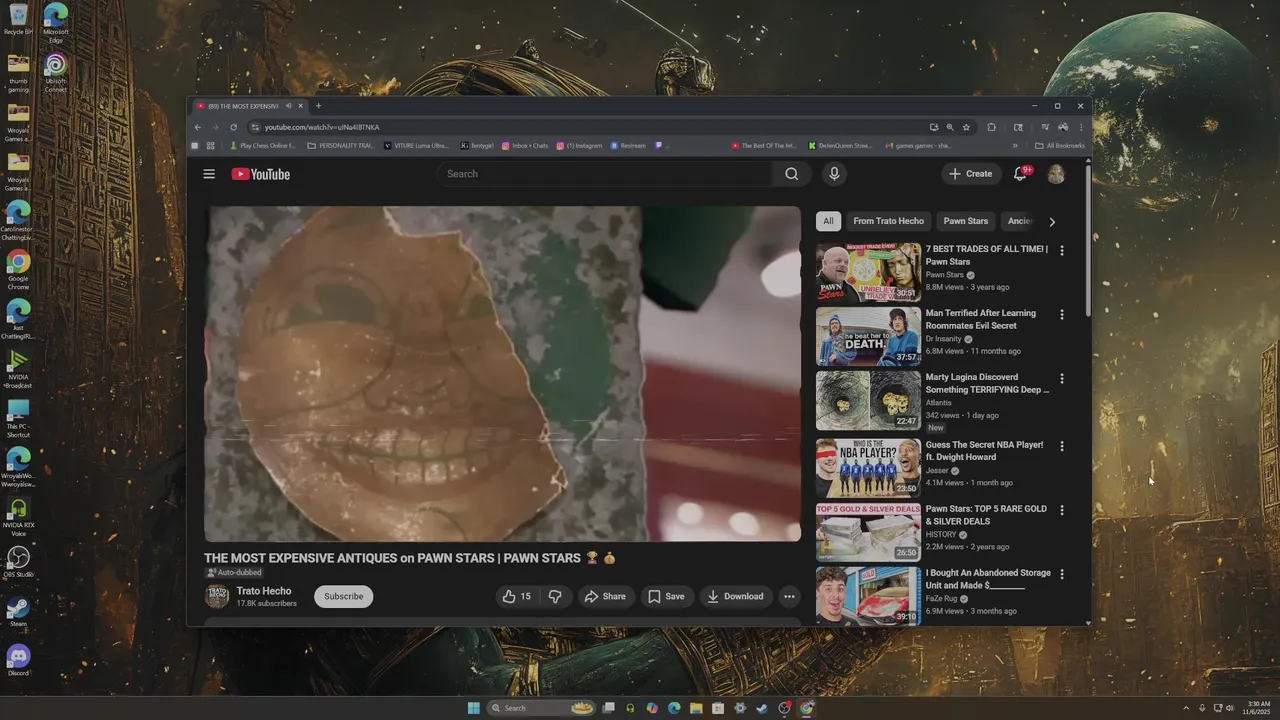Select the All filter chip
1280x720 pixels.
click(x=828, y=221)
